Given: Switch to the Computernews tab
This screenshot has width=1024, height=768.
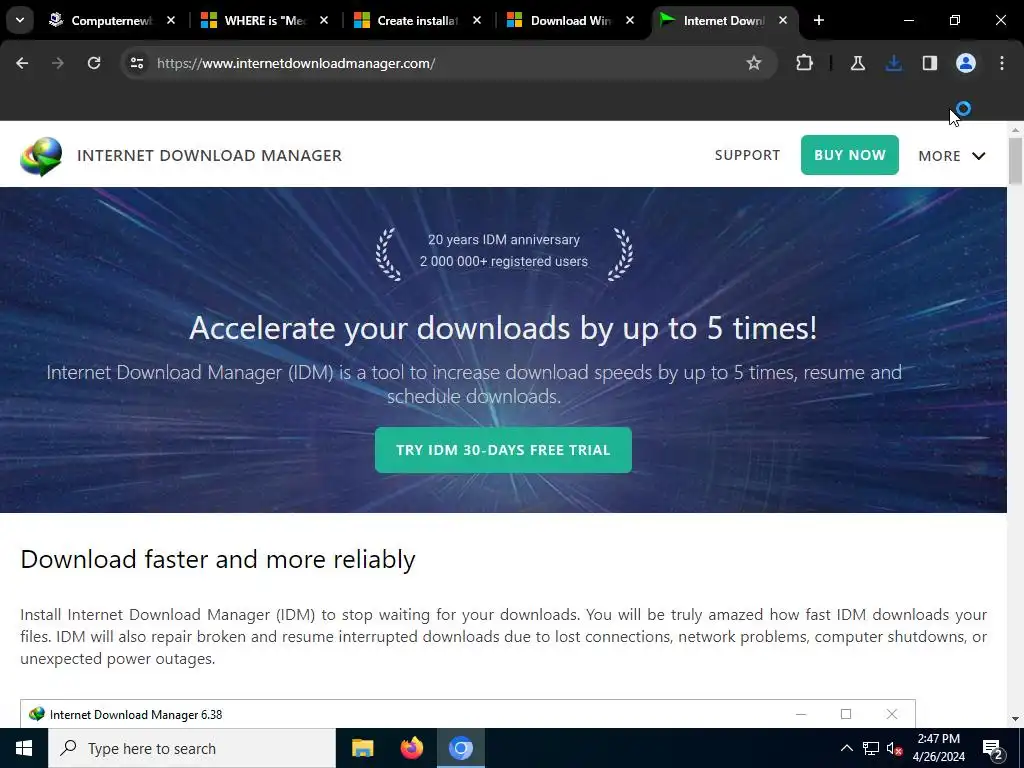Looking at the screenshot, I should point(111,20).
